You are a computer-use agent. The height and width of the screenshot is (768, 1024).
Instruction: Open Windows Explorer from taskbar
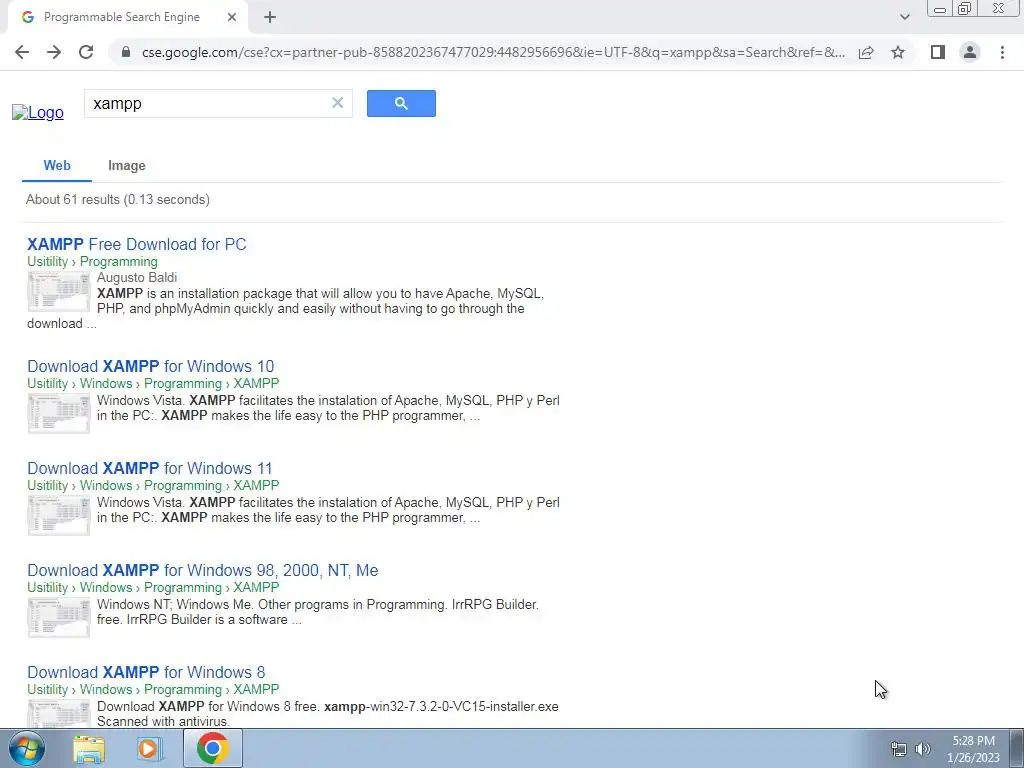click(89, 749)
